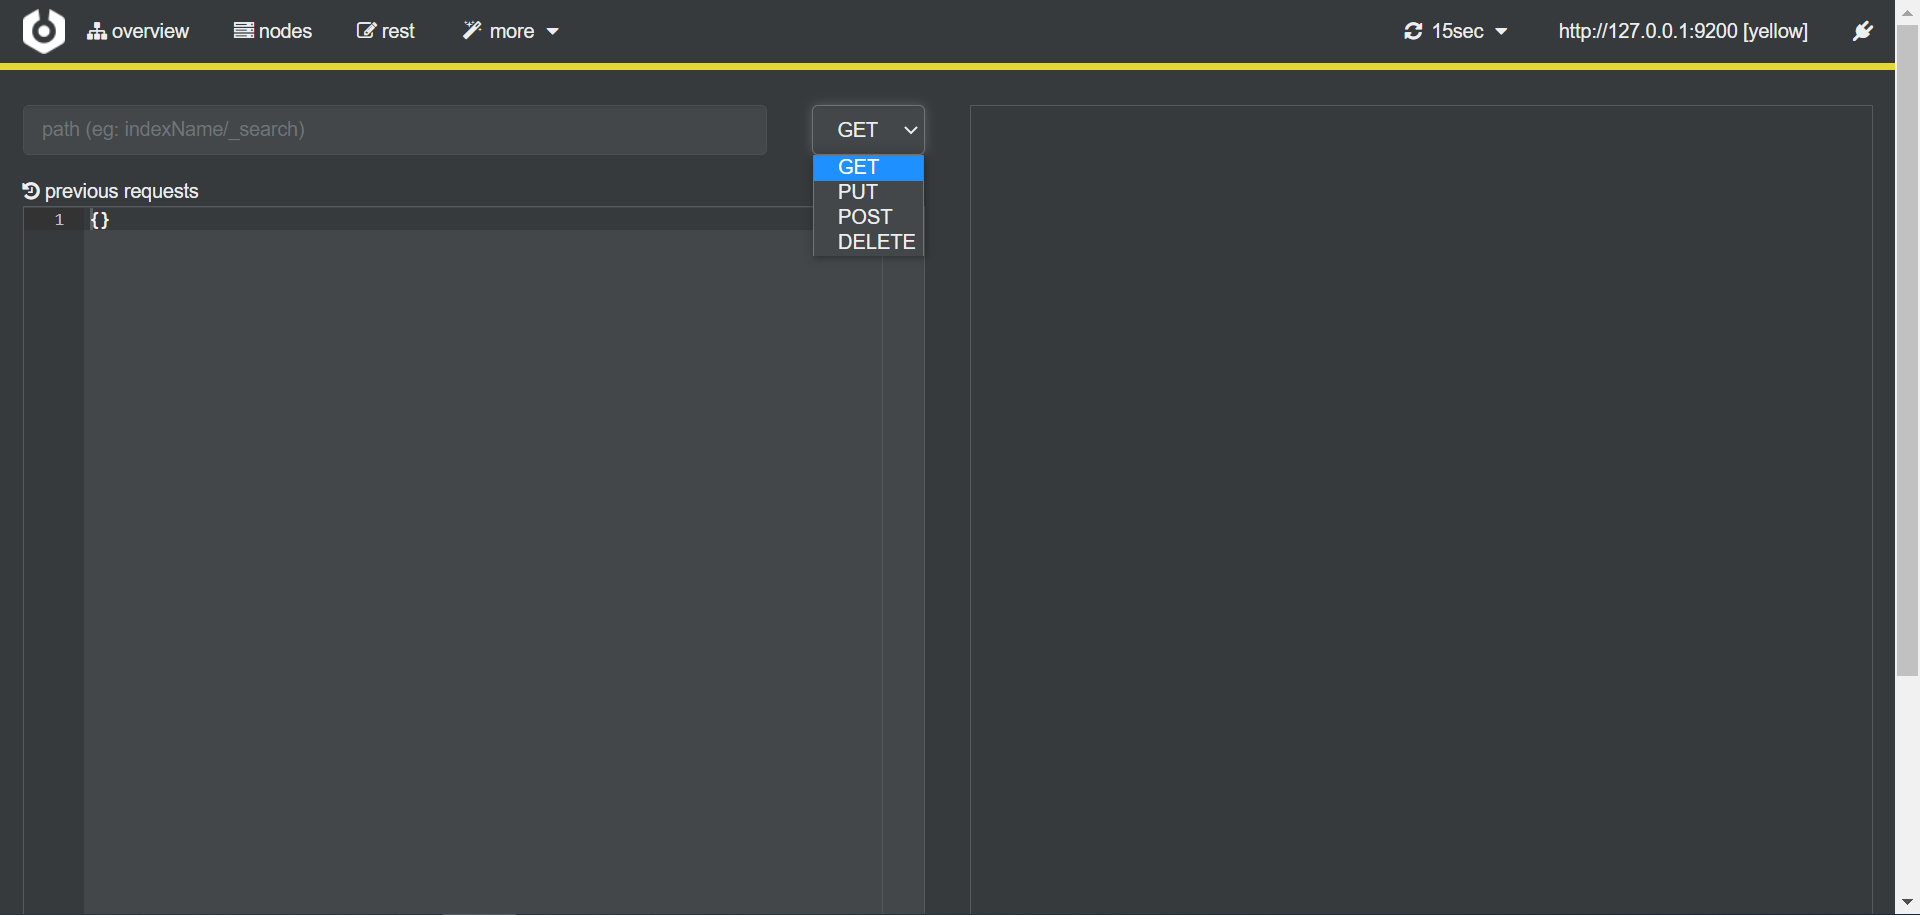Click the magic wand icon beside more
Image resolution: width=1920 pixels, height=915 pixels.
coord(472,31)
